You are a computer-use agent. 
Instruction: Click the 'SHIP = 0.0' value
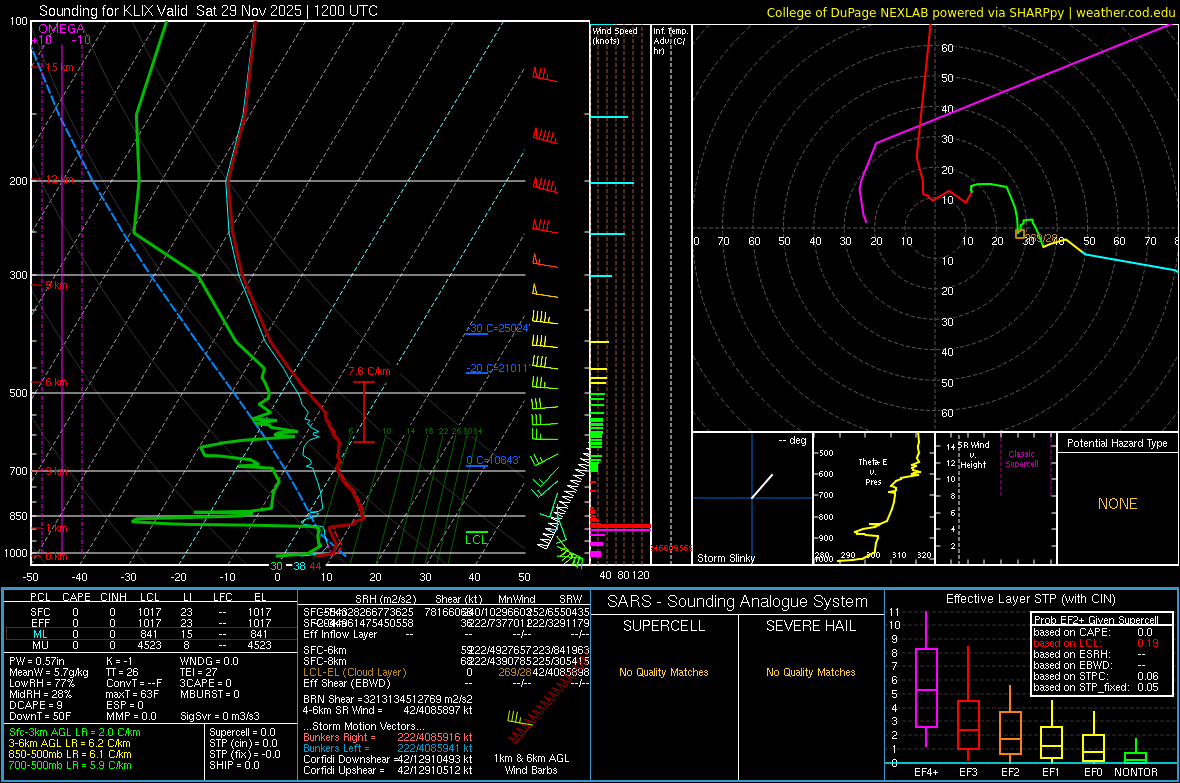click(234, 765)
